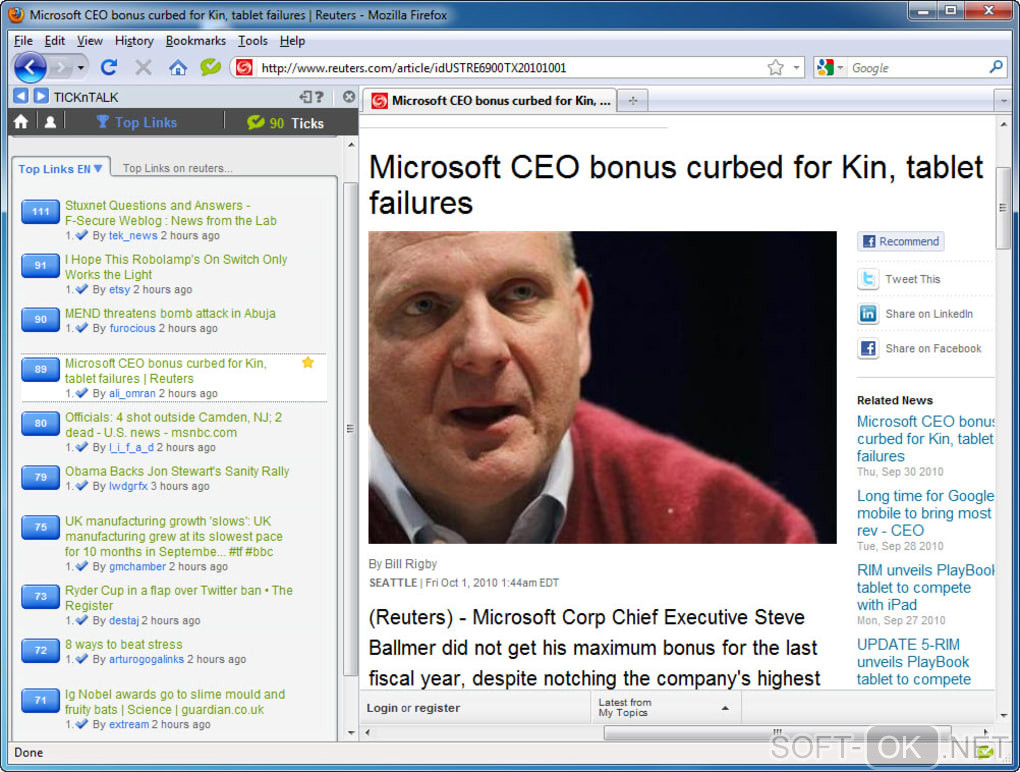
Task: Open the Robolamp On Switch link
Action: pos(176,267)
